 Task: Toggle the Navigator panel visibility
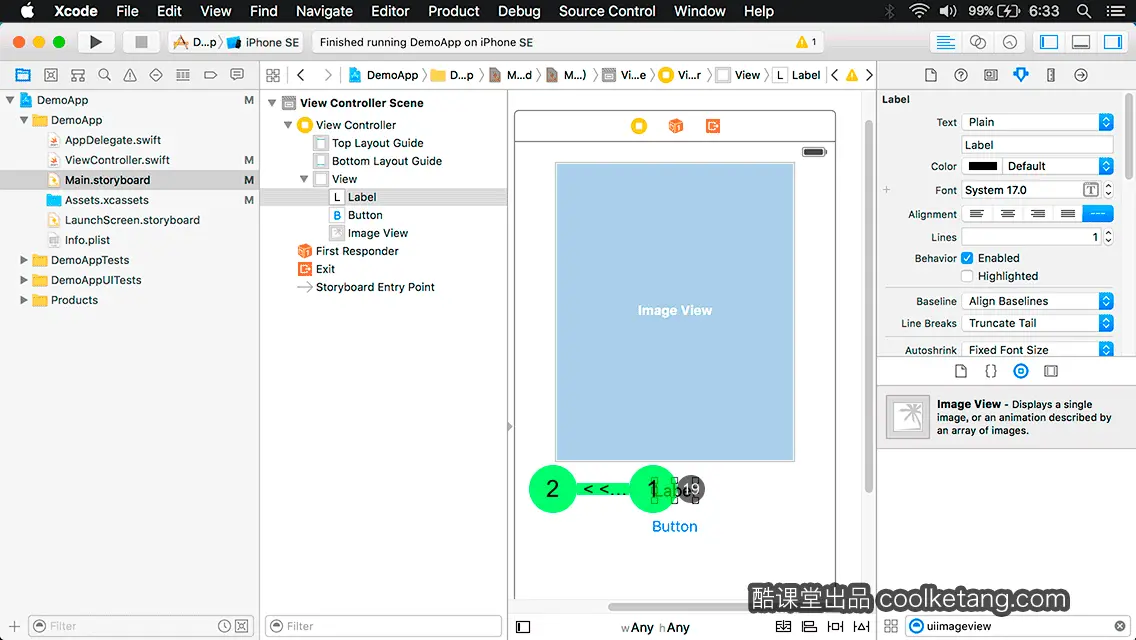pyautogui.click(x=1048, y=42)
